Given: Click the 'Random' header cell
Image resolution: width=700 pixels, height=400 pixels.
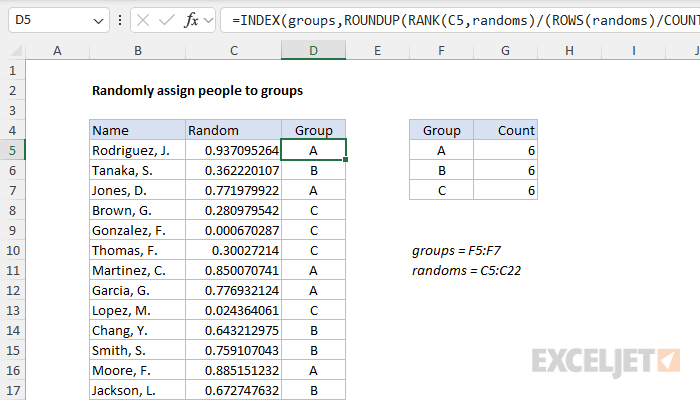Looking at the screenshot, I should [233, 130].
